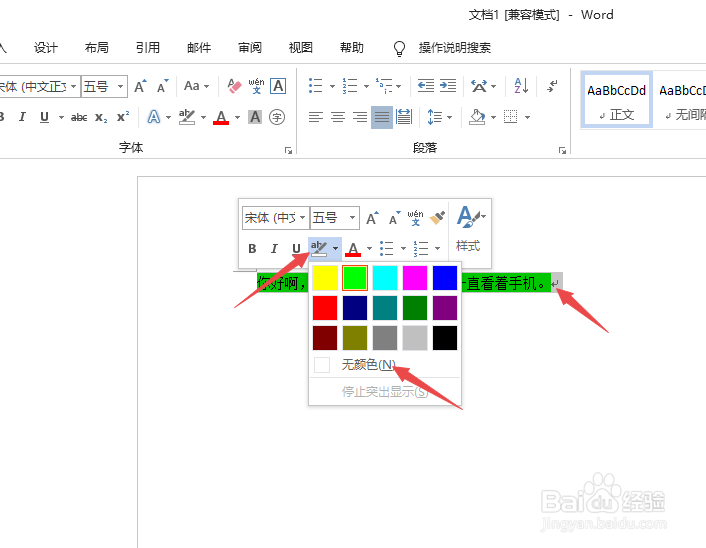This screenshot has height=548, width=706.
Task: Open the Paragraph dialog launcher
Action: [562, 150]
